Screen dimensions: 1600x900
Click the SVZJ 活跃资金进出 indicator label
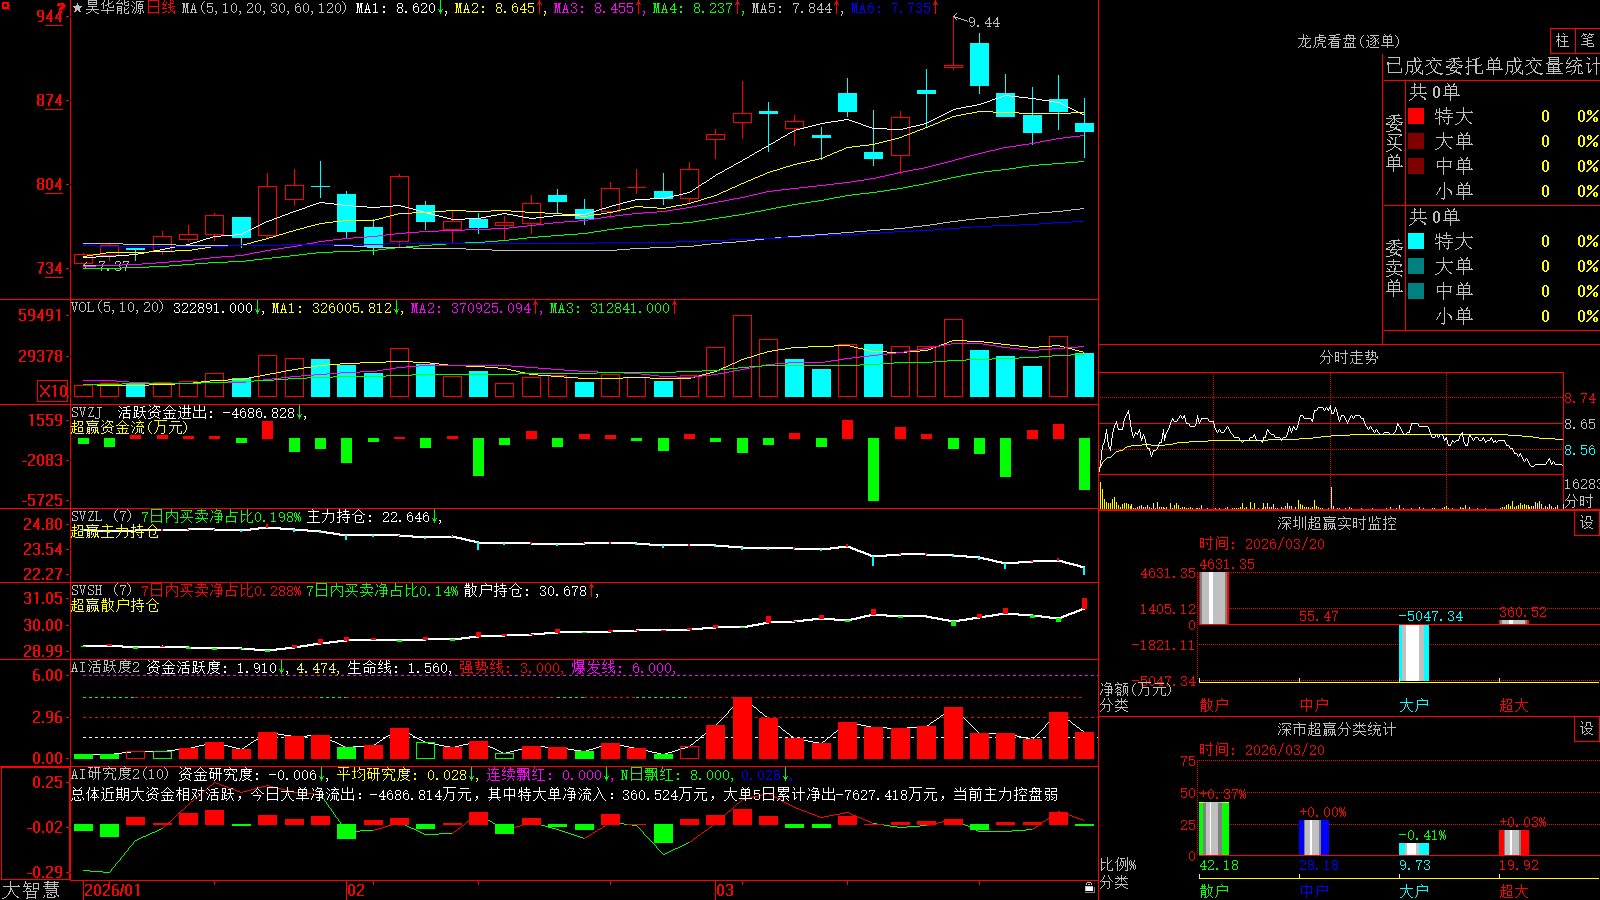143,412
